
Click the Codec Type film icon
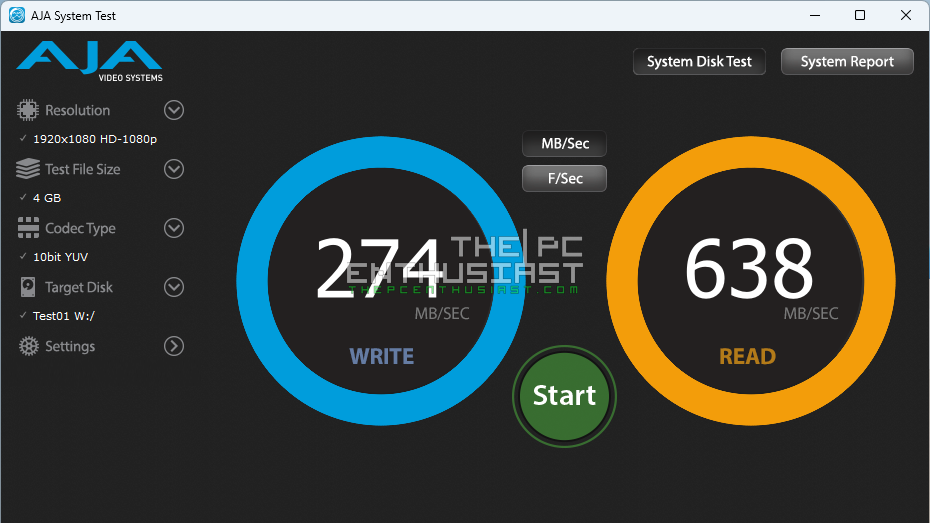pos(28,228)
